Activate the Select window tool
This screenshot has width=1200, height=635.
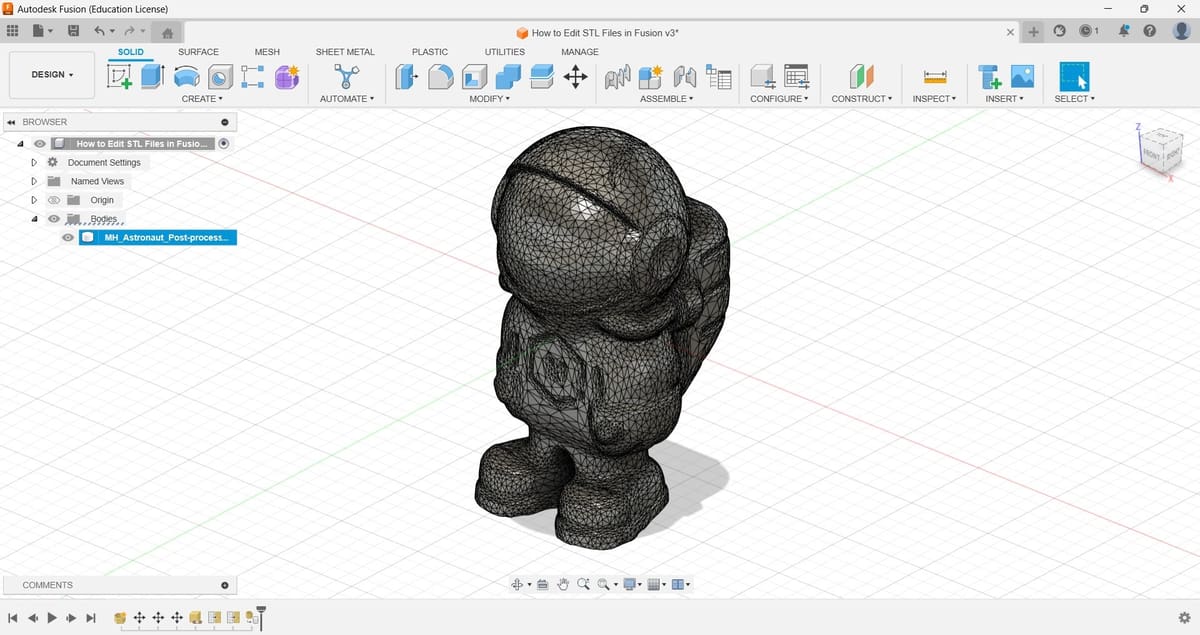[1074, 76]
